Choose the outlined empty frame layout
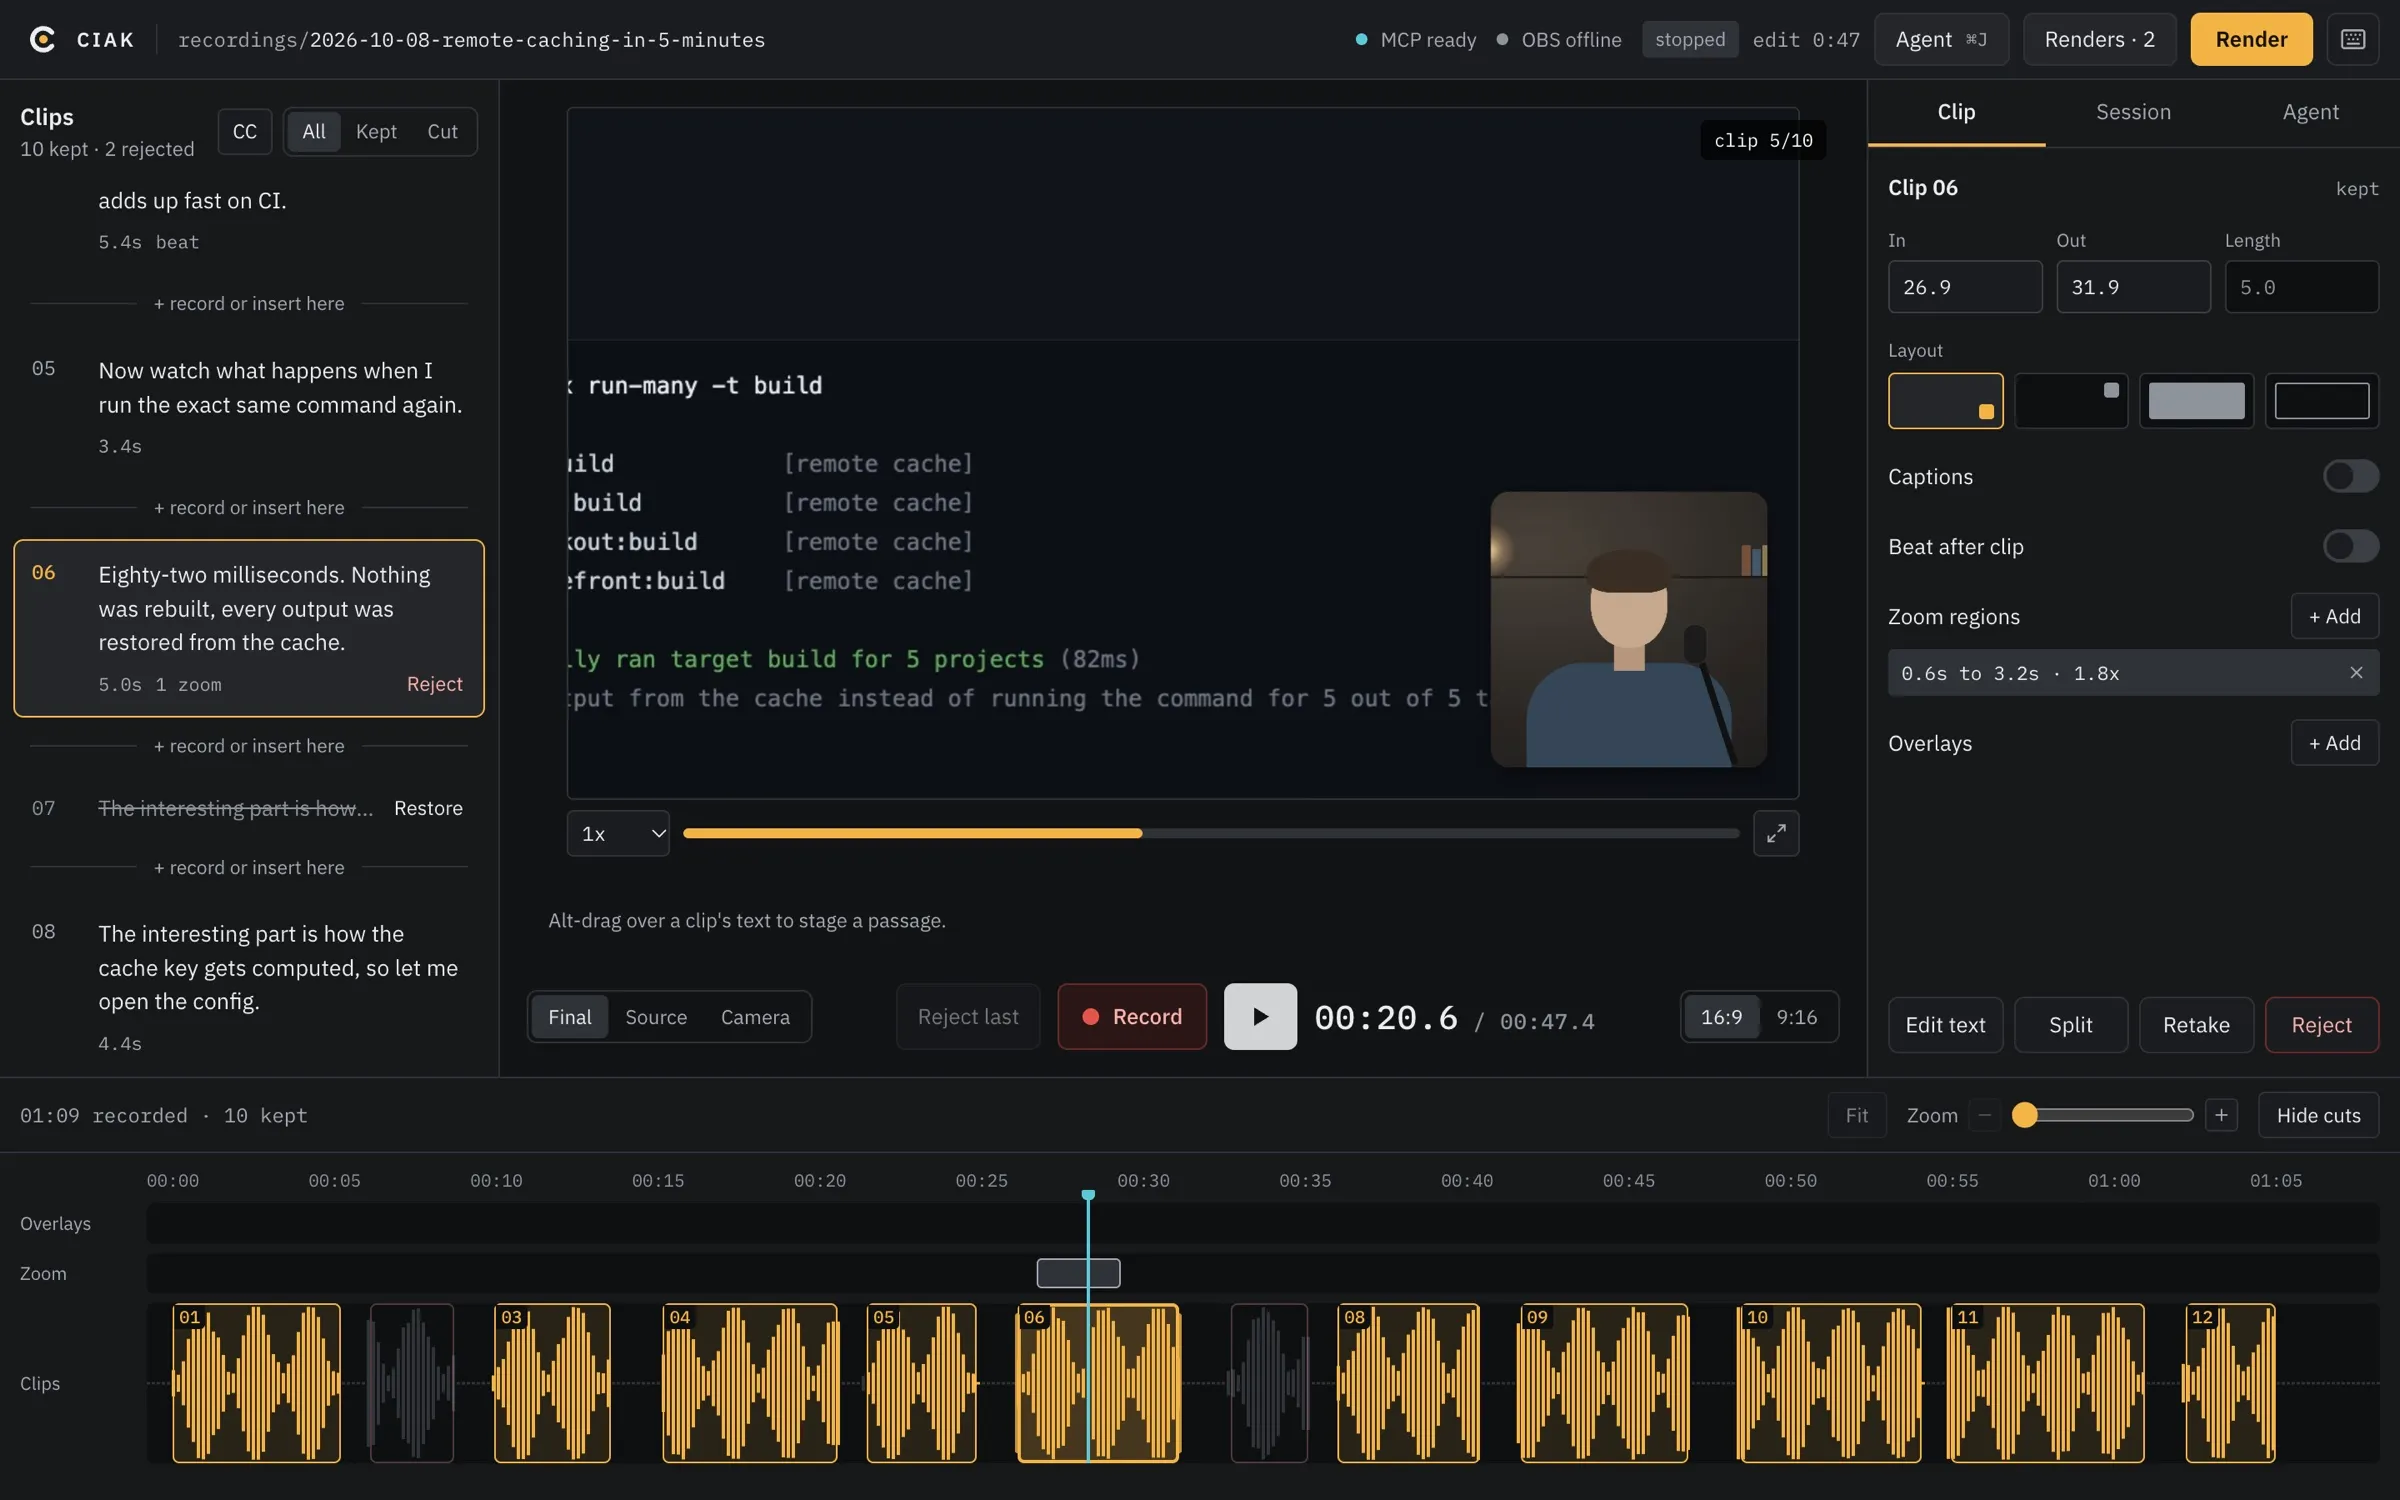The height and width of the screenshot is (1500, 2400). coord(2322,401)
